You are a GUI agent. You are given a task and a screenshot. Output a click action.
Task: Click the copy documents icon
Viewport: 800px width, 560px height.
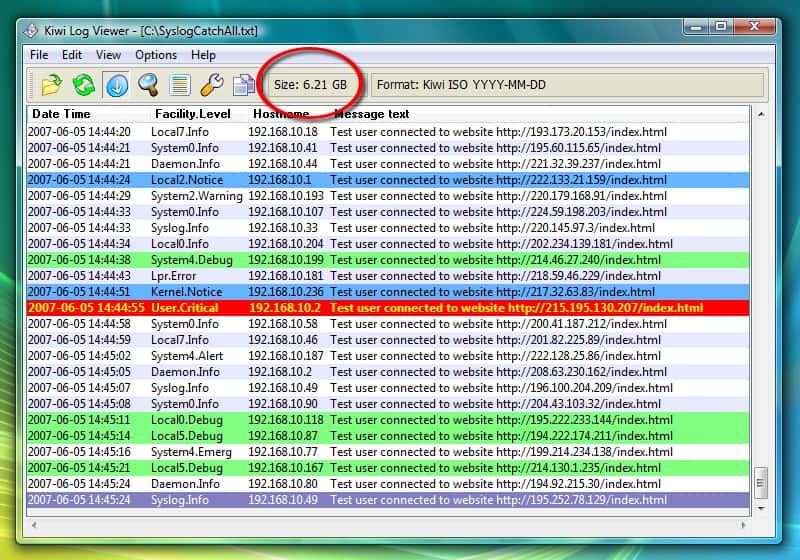tap(243, 85)
